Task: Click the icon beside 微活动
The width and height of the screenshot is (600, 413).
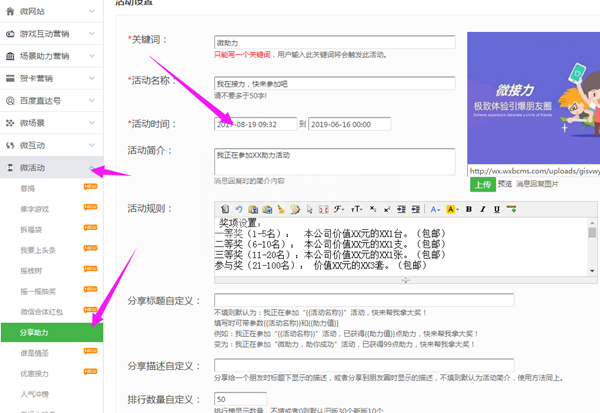Action: tap(10, 168)
